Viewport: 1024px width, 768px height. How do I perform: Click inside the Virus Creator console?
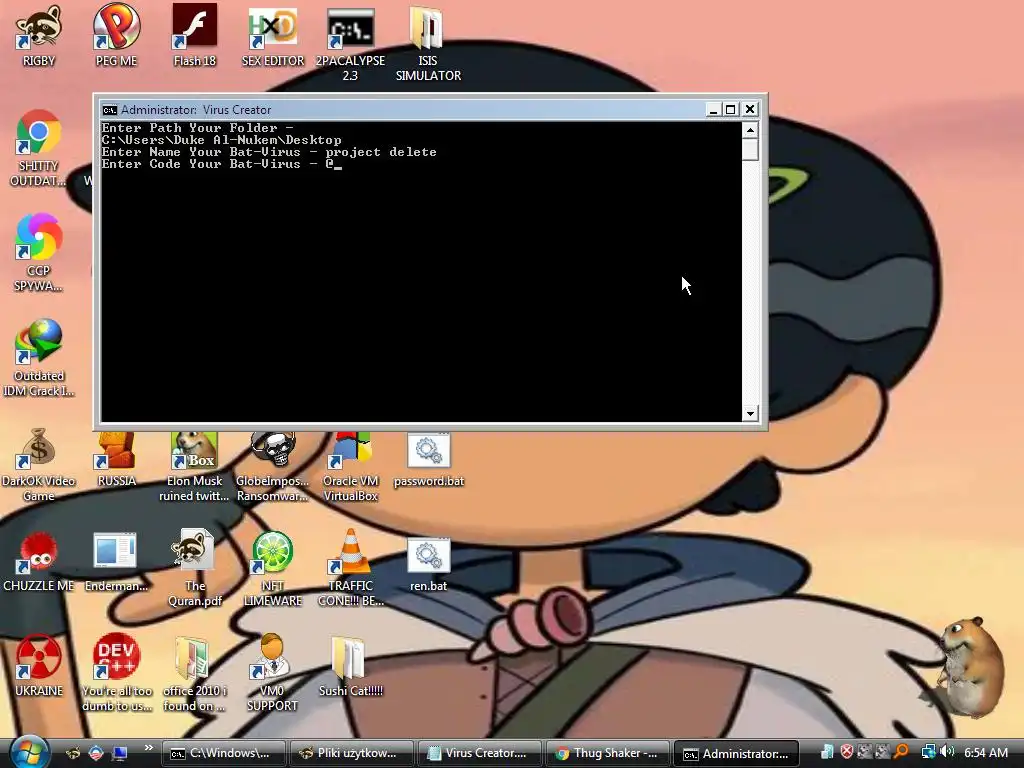pos(421,272)
